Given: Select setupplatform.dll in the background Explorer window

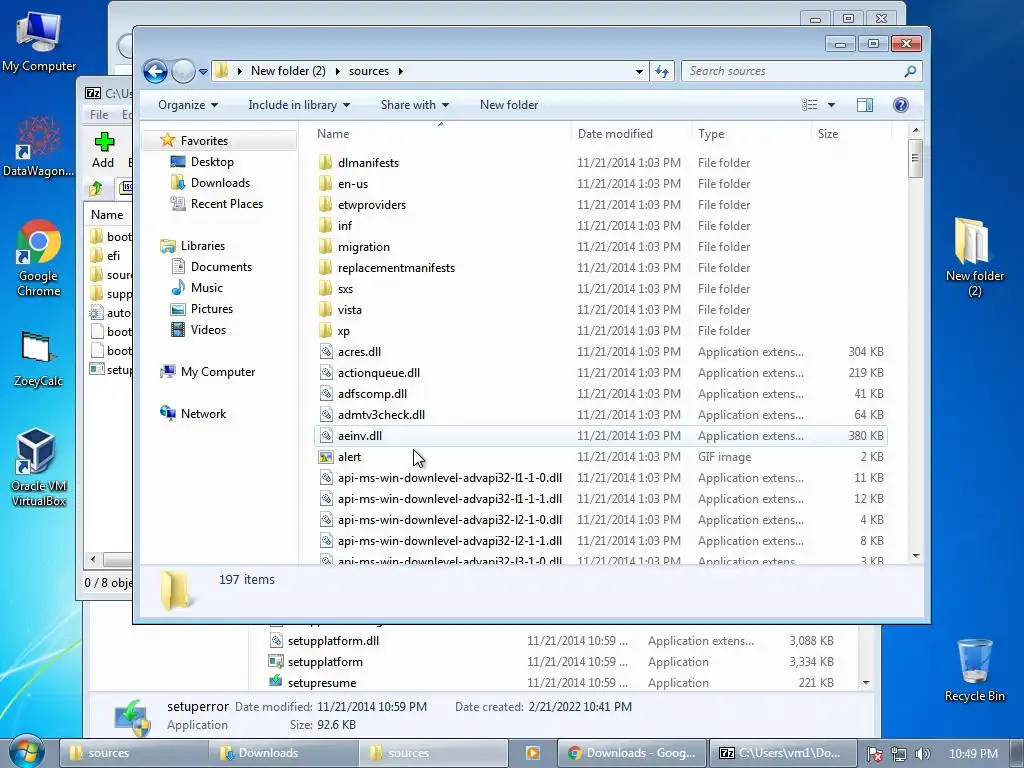Looking at the screenshot, I should click(333, 641).
